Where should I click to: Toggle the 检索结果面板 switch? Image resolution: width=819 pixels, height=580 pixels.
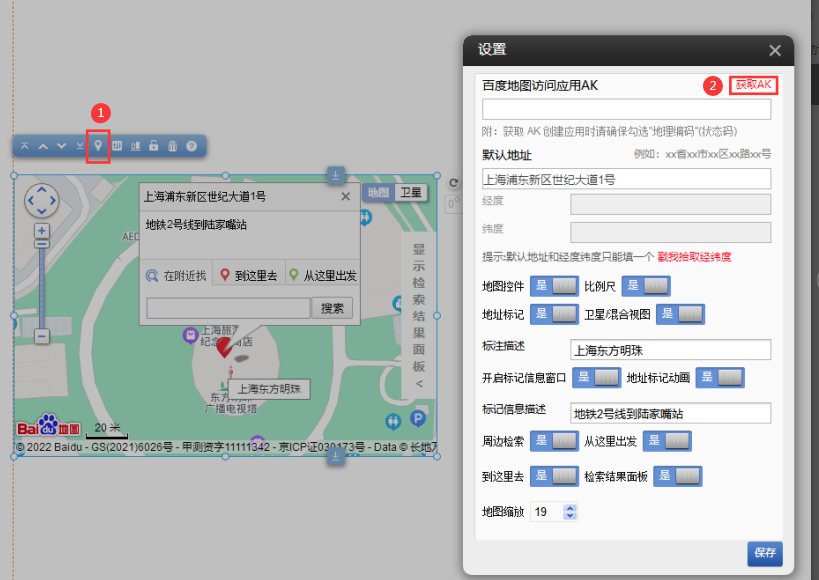677,476
